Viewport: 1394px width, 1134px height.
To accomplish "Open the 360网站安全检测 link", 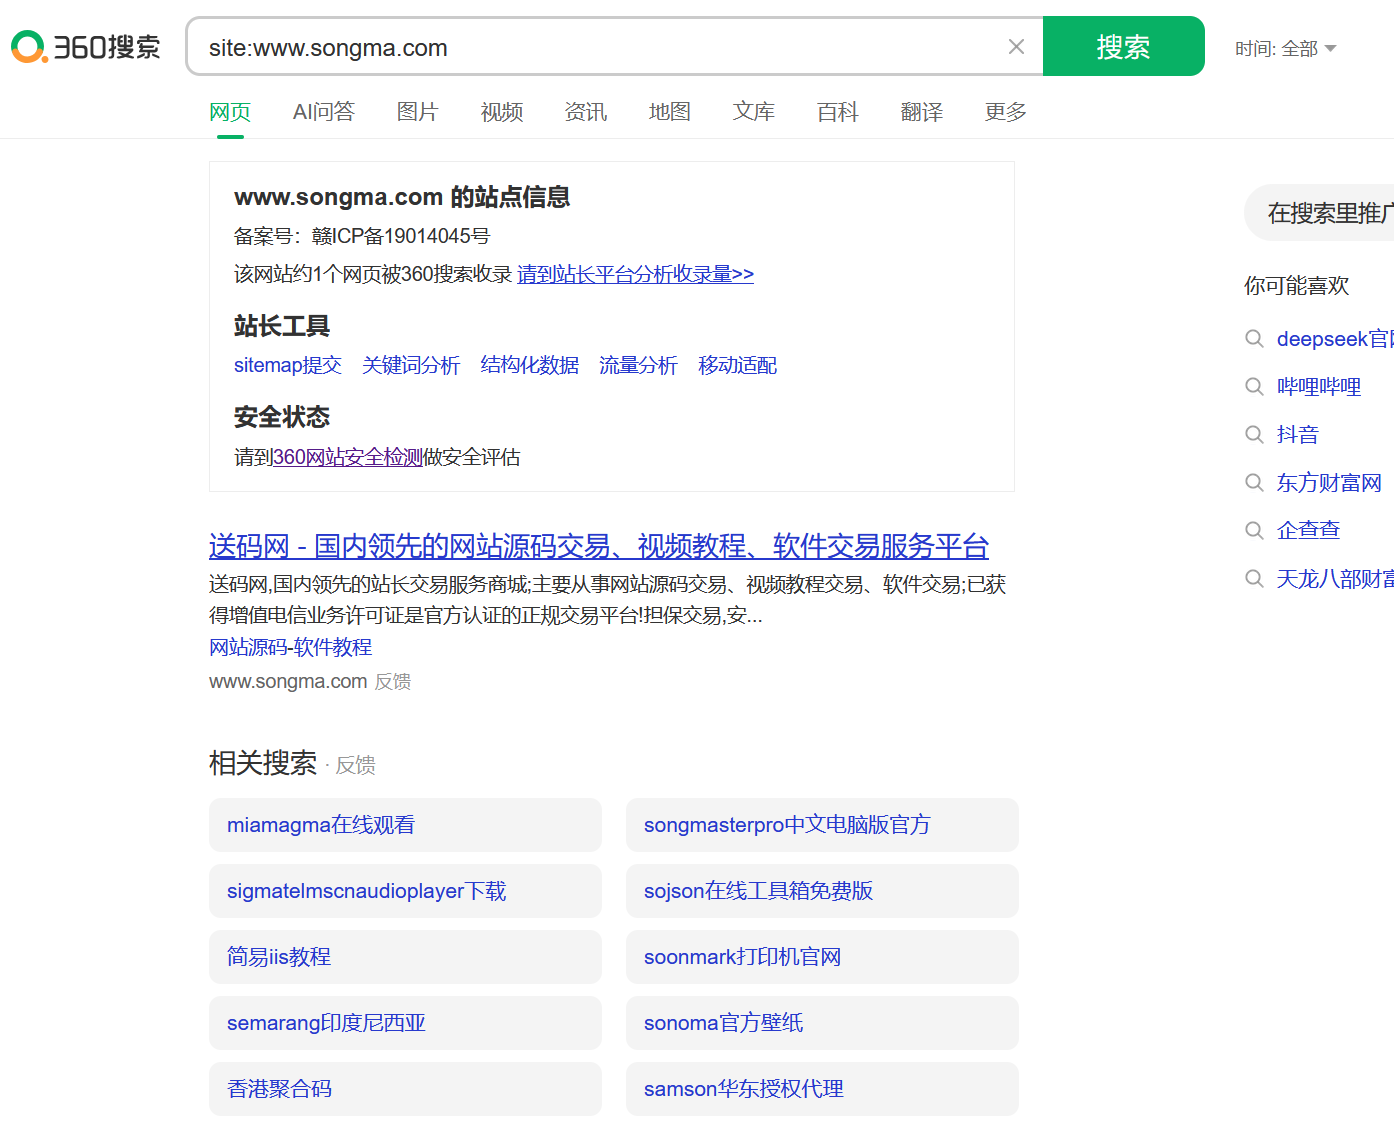I will 348,457.
